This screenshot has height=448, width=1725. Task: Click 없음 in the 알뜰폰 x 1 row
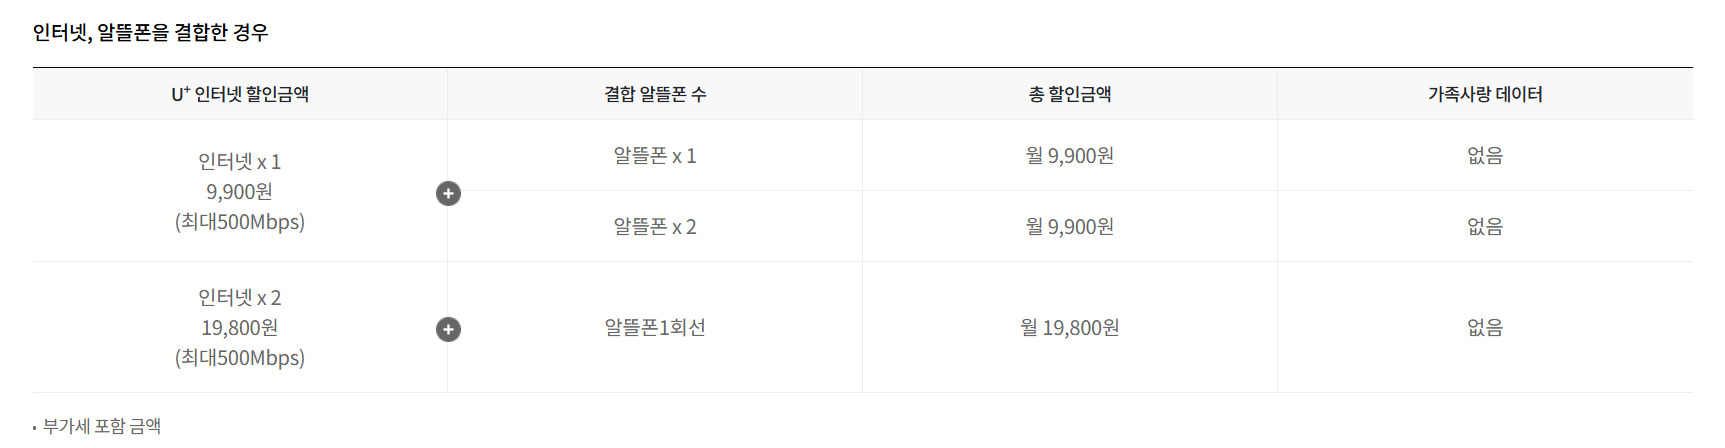pos(1485,156)
